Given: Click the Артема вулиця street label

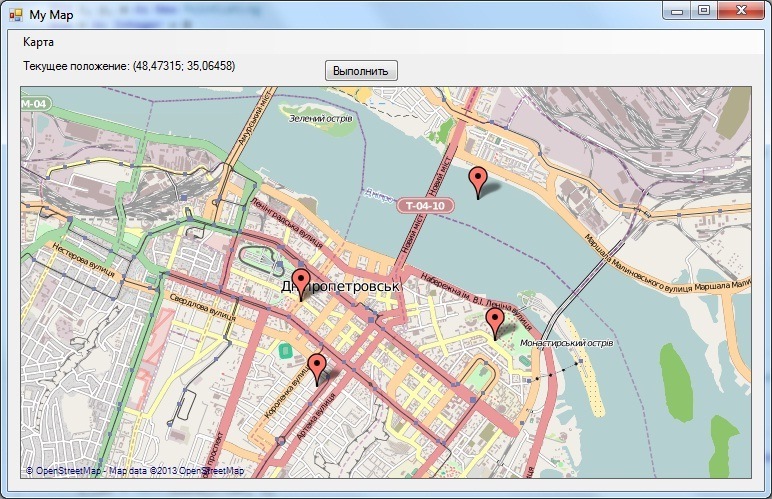Looking at the screenshot, I should click(317, 416).
